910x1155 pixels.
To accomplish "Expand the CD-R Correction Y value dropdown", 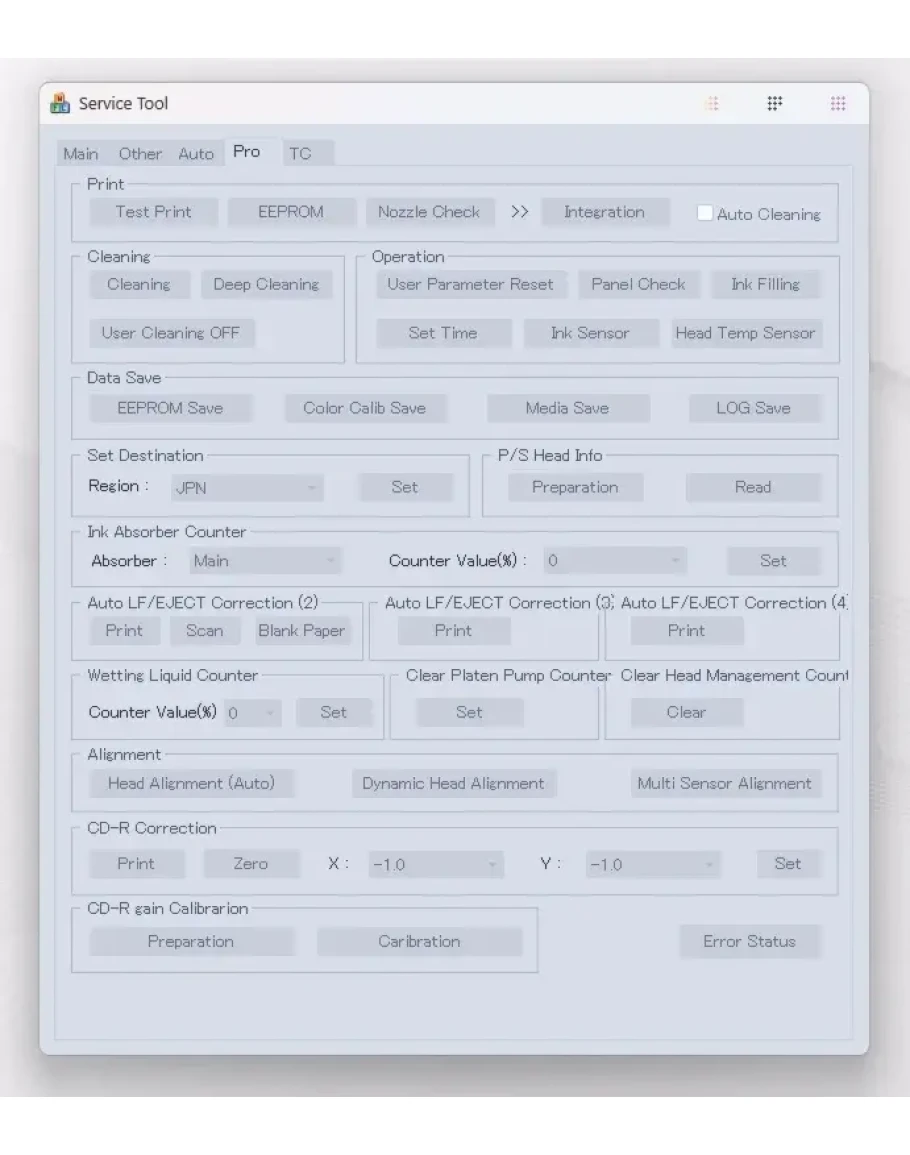I will 652,864.
